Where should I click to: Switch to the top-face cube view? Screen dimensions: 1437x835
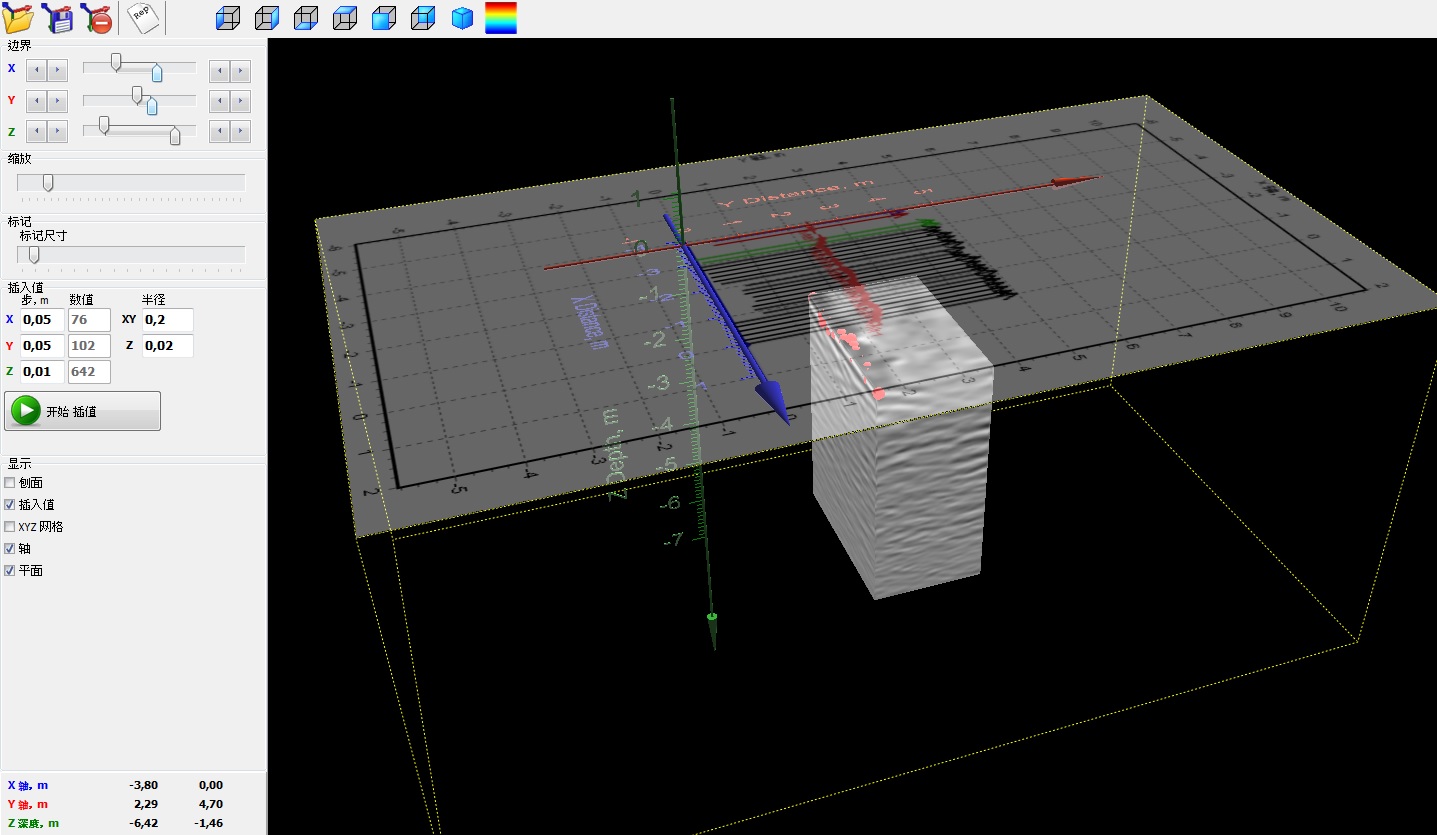(x=345, y=18)
